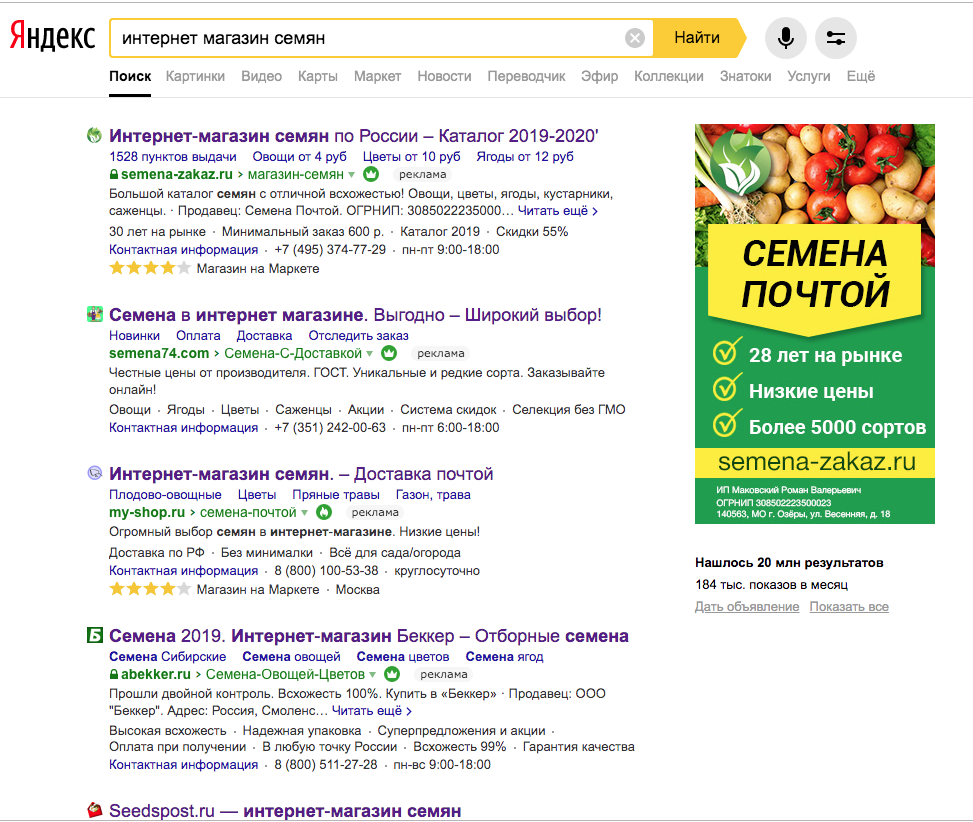This screenshot has width=973, height=822.
Task: Expand the dropdown arrow after магазин-семян
Action: pyautogui.click(x=352, y=175)
